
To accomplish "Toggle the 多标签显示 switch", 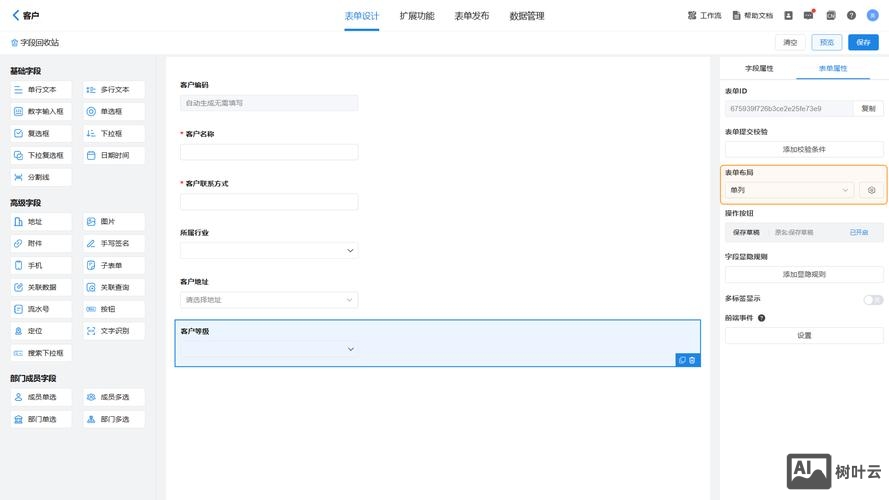I will pyautogui.click(x=873, y=299).
